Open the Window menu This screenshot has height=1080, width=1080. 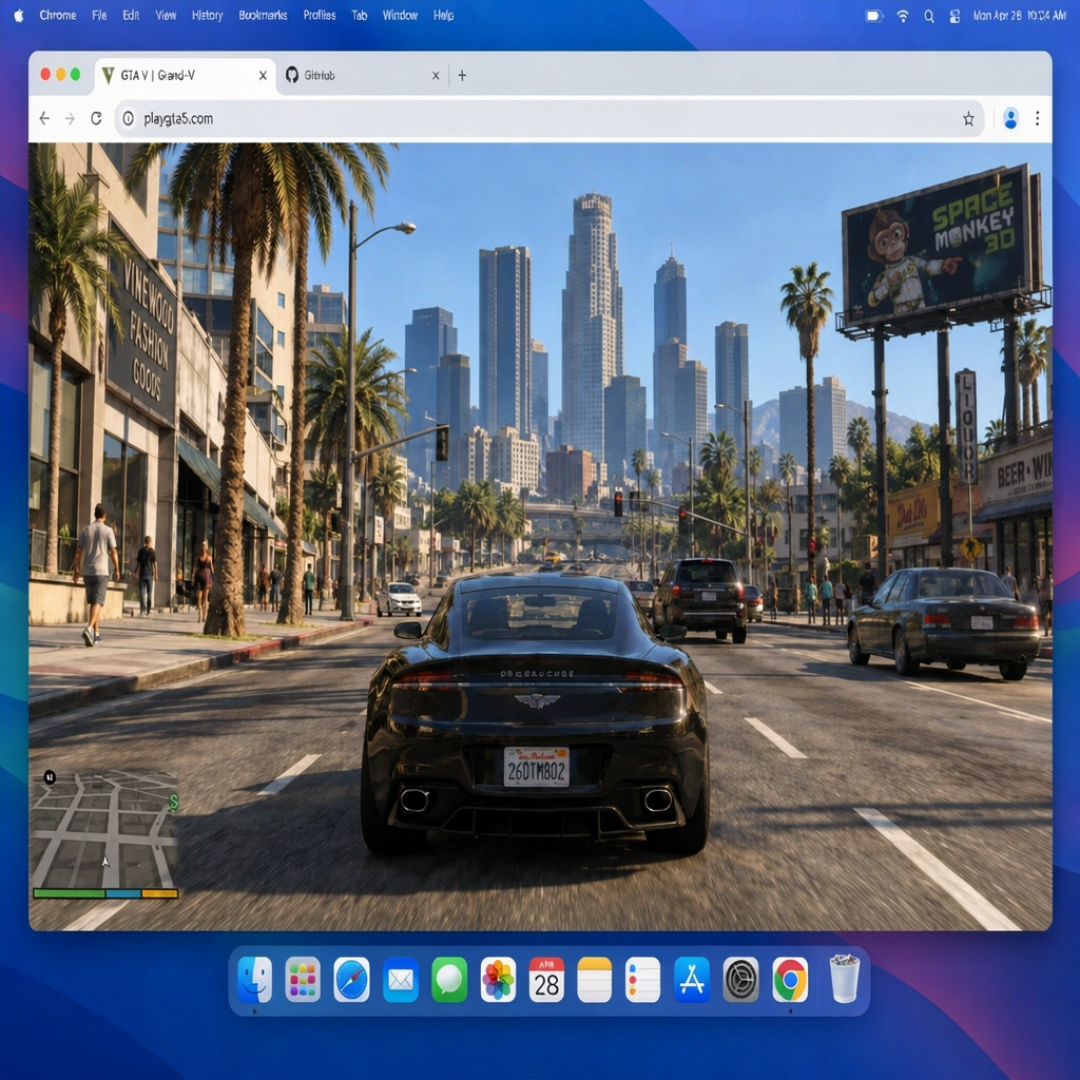click(400, 15)
